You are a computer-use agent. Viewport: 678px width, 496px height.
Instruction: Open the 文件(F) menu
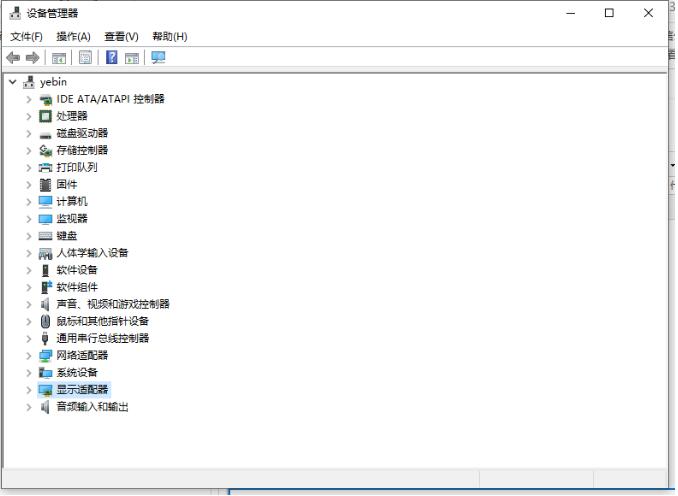(x=26, y=37)
